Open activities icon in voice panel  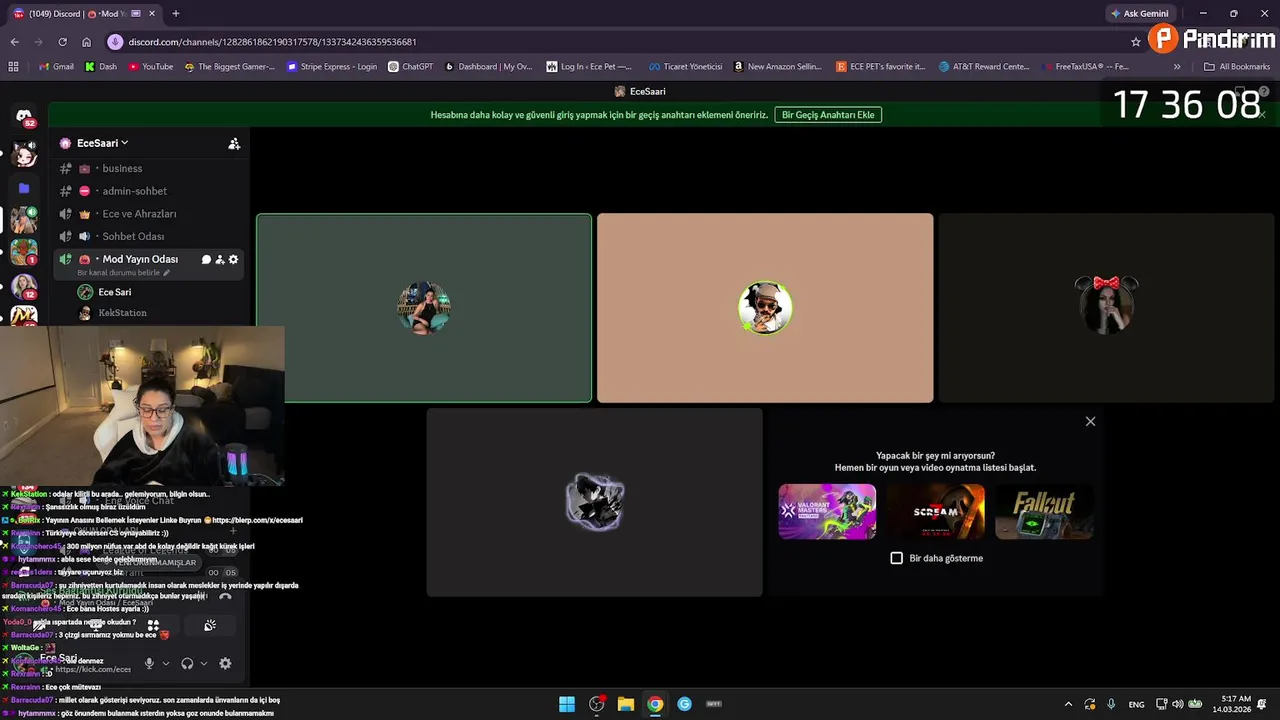point(153,625)
